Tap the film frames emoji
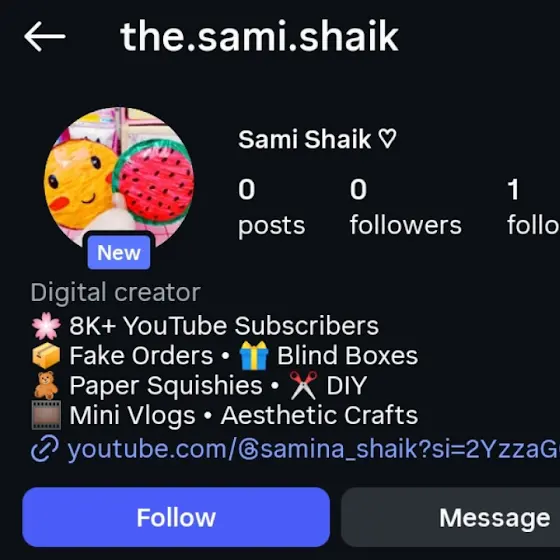 [x=46, y=415]
